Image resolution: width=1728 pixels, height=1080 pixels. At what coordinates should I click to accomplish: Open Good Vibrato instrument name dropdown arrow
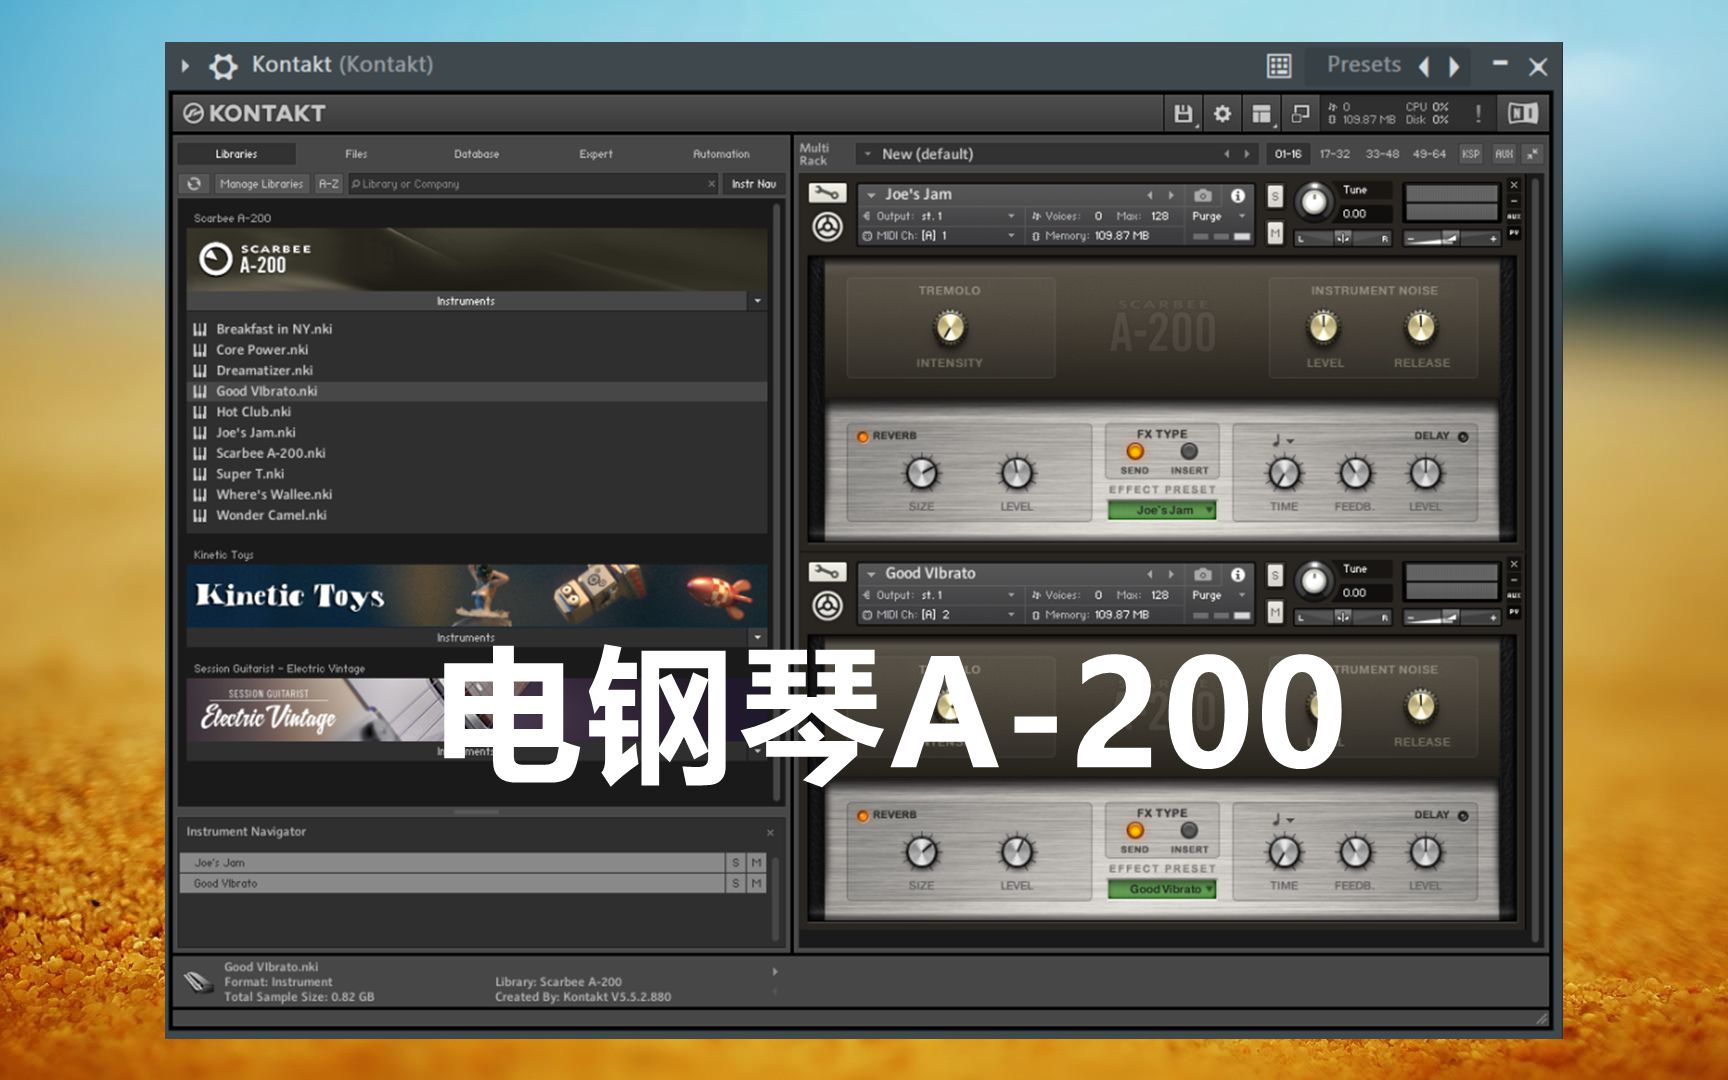[x=872, y=574]
